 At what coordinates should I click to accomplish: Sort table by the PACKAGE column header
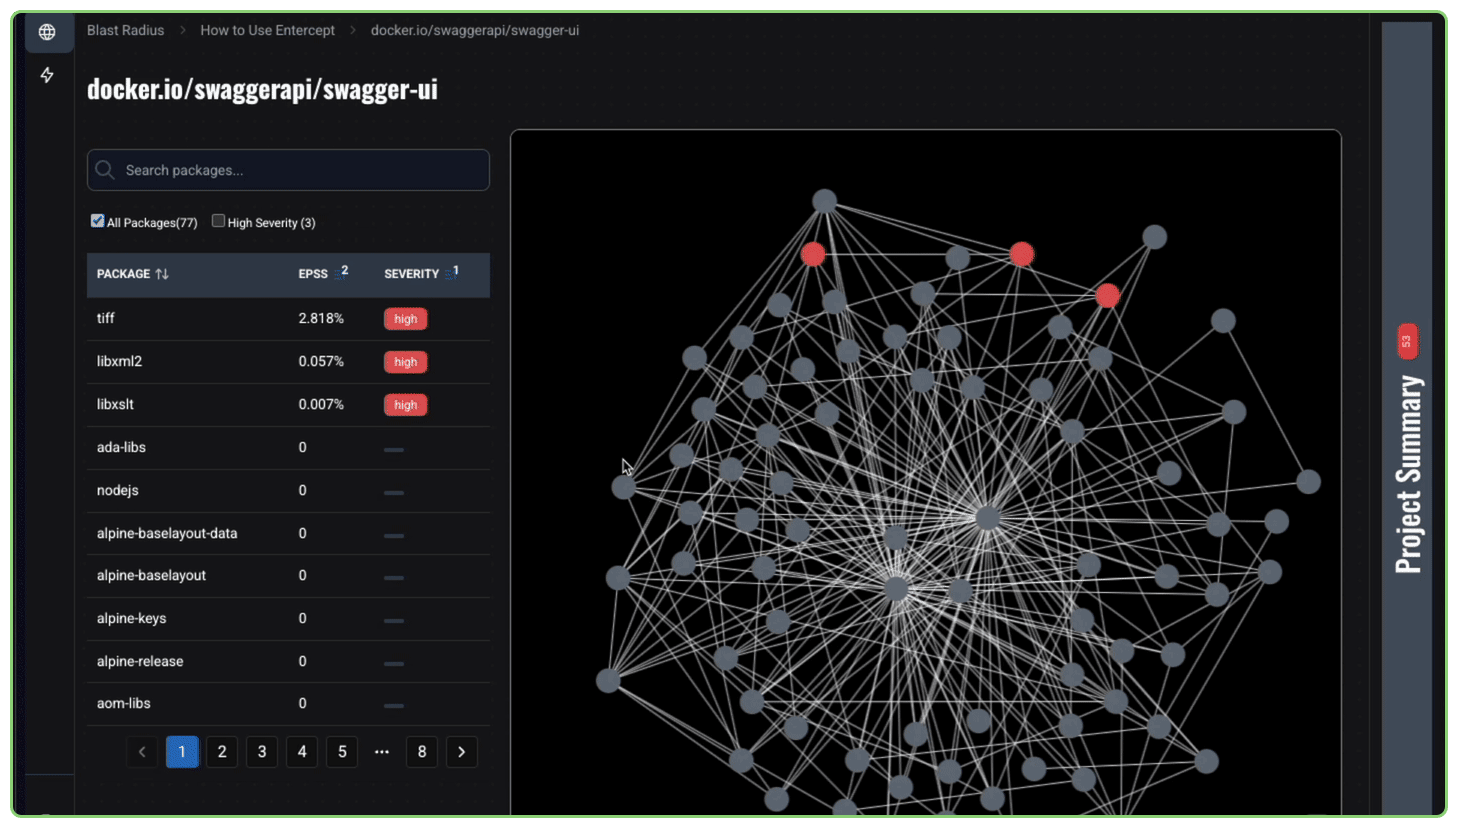point(123,274)
